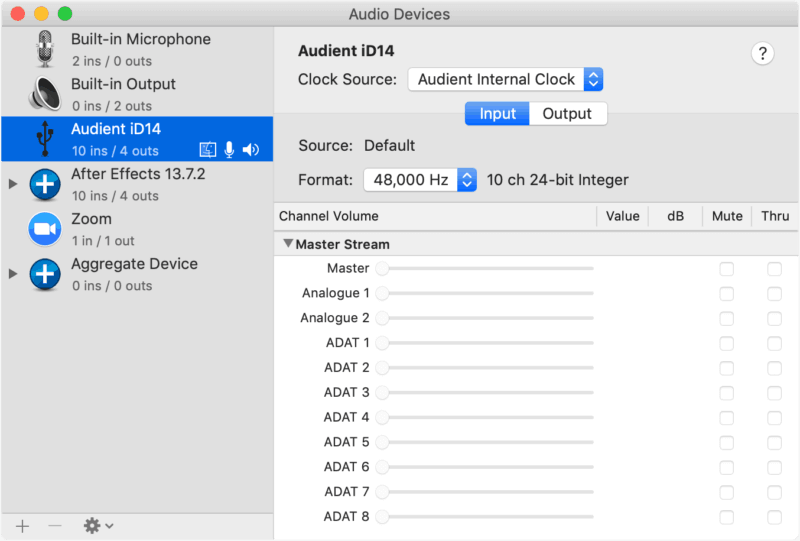Open the help question mark button
The width and height of the screenshot is (800, 541).
(762, 54)
